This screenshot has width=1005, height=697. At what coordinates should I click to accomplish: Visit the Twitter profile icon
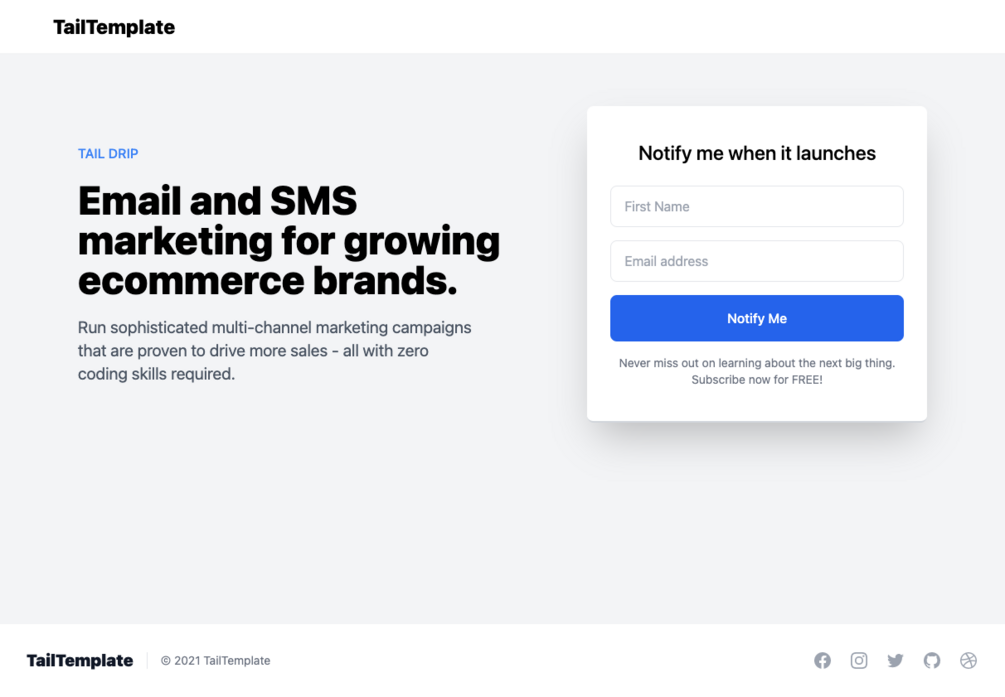(x=895, y=660)
